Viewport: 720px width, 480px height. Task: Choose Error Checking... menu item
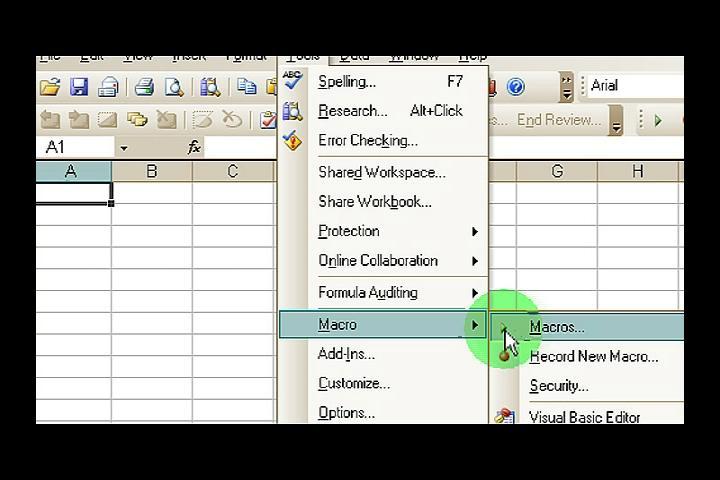383,140
